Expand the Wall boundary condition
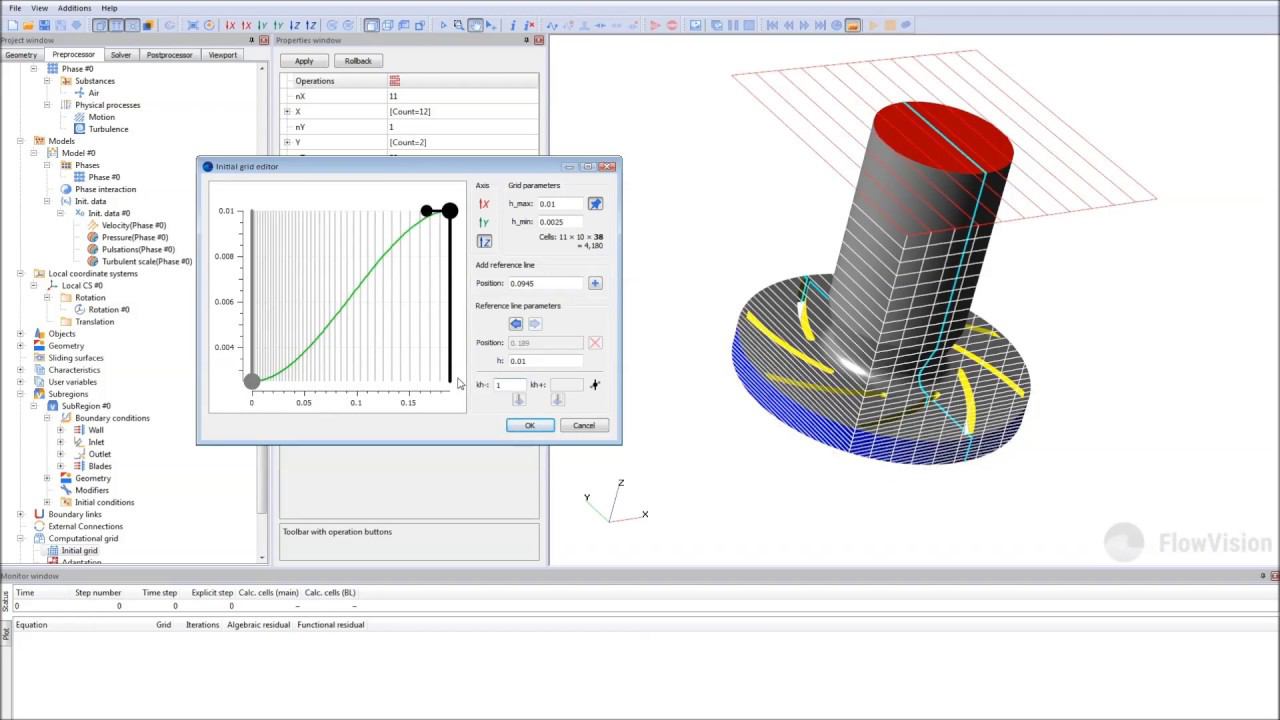Viewport: 1280px width, 720px height. pyautogui.click(x=60, y=430)
